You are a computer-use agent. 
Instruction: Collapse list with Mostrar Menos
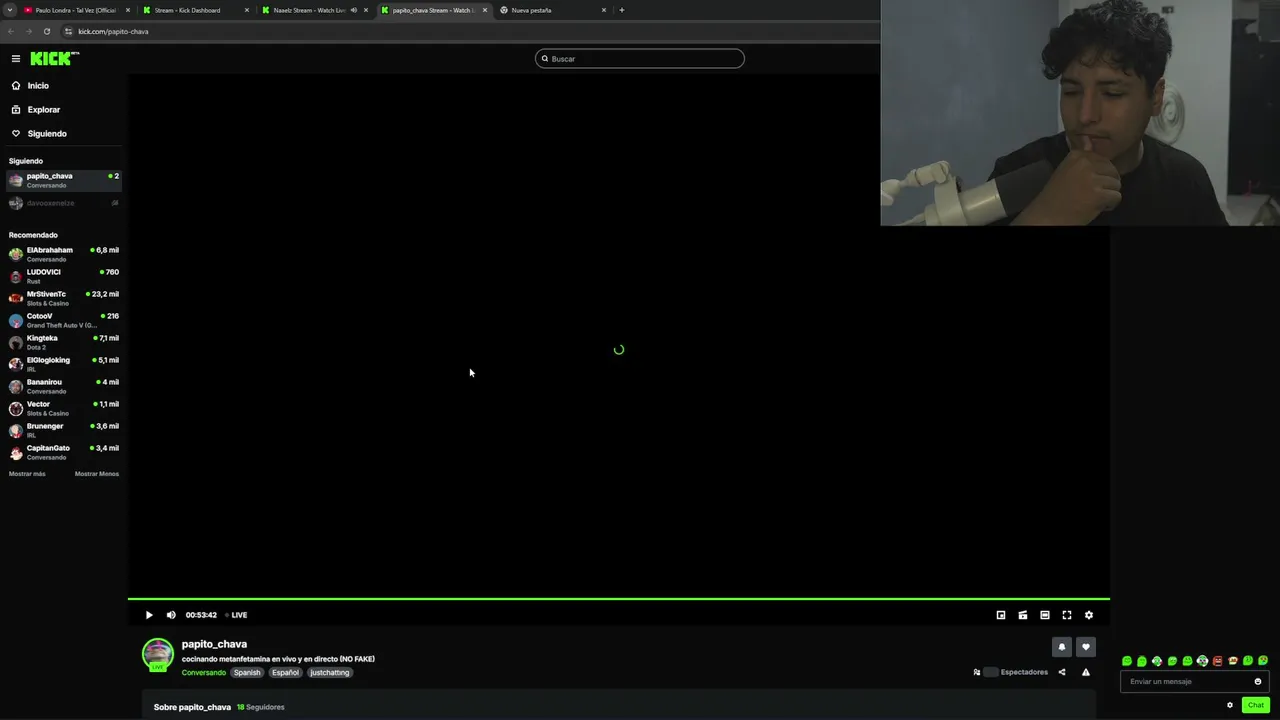[x=97, y=474]
